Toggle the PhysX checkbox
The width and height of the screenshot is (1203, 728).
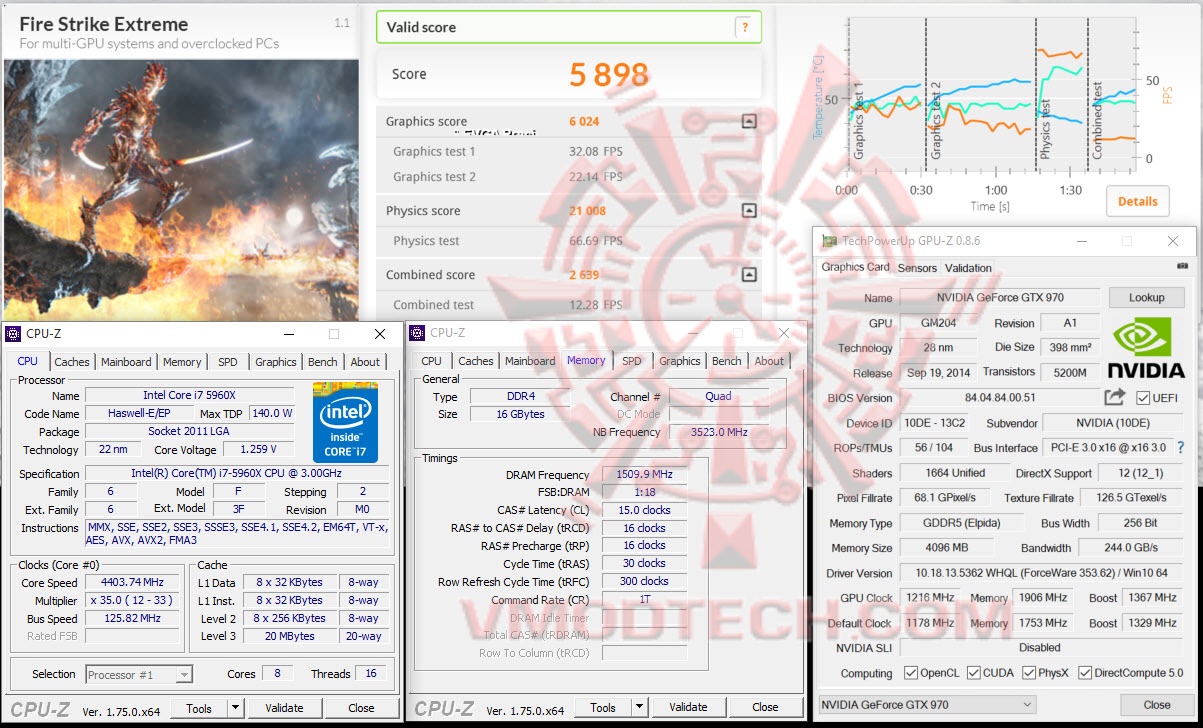pos(1028,673)
